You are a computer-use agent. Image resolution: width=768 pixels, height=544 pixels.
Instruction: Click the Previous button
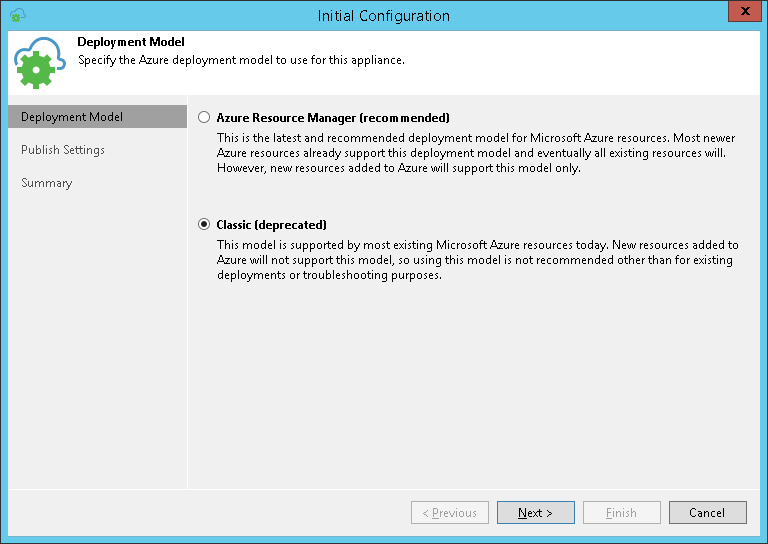pyautogui.click(x=449, y=513)
